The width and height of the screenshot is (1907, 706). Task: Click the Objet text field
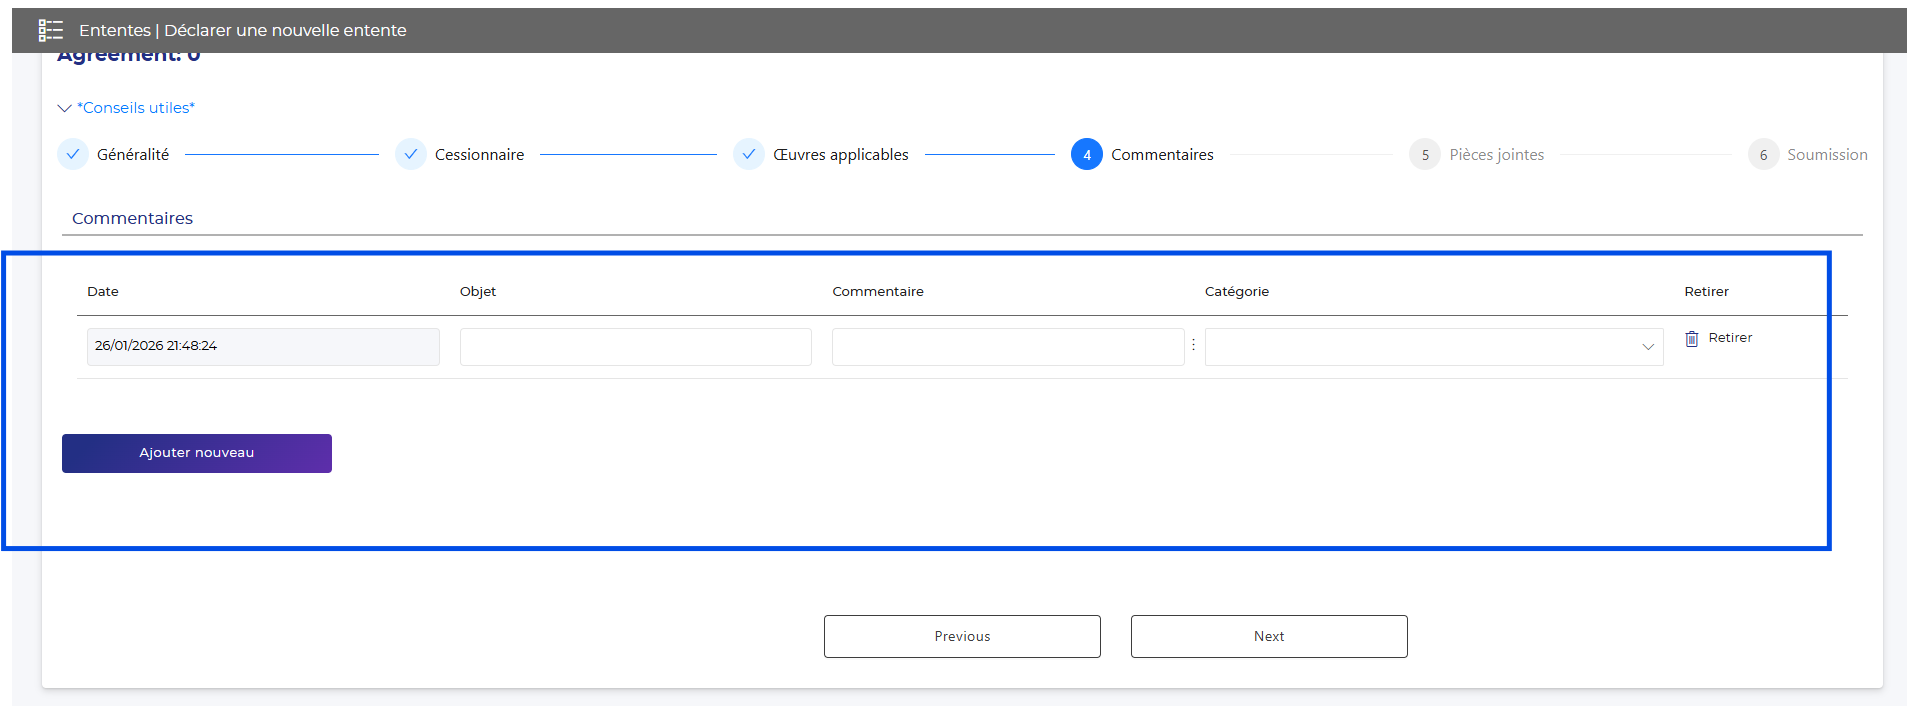[x=635, y=347]
